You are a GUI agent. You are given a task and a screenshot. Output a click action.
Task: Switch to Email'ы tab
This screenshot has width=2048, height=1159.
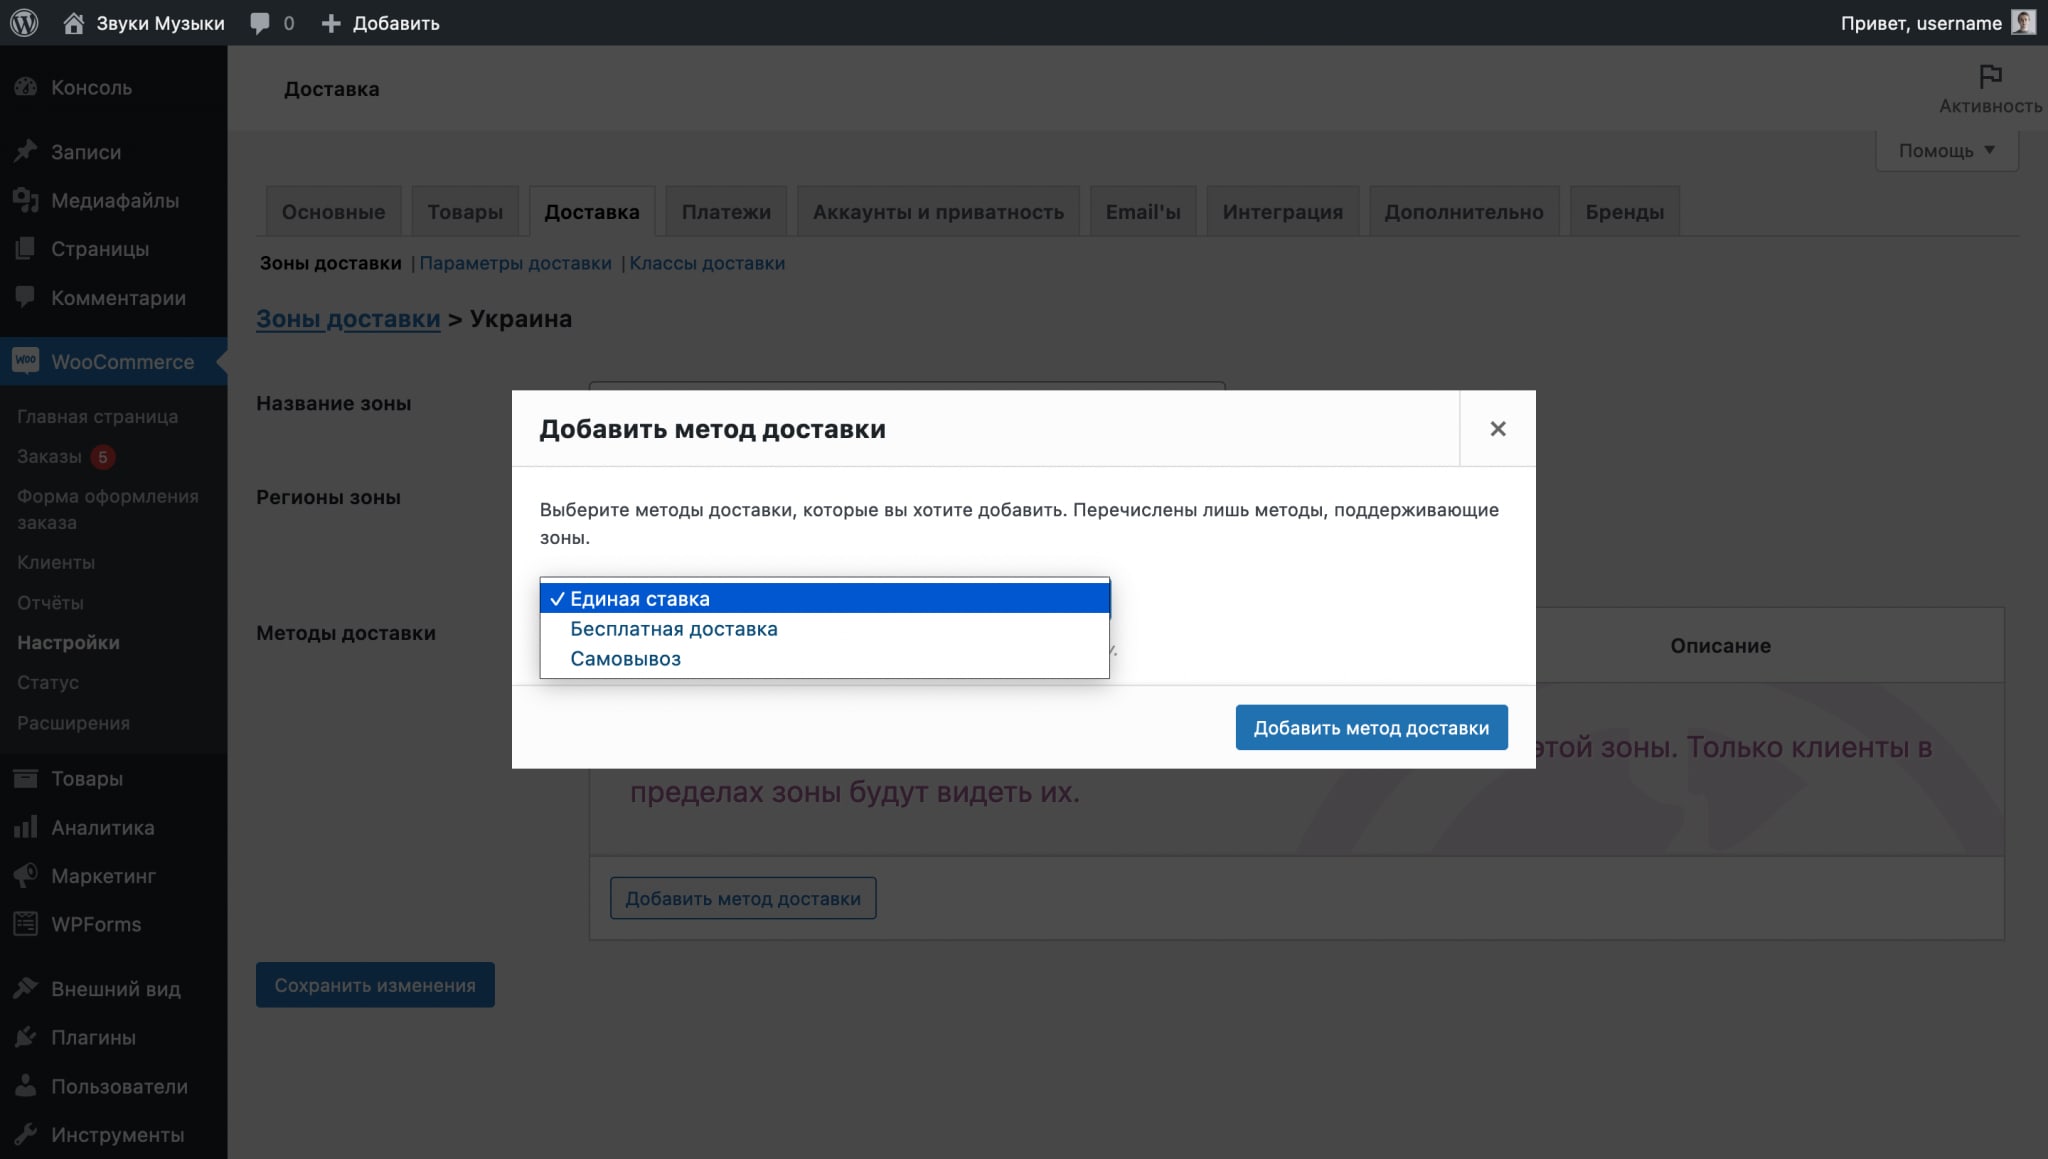(1143, 211)
